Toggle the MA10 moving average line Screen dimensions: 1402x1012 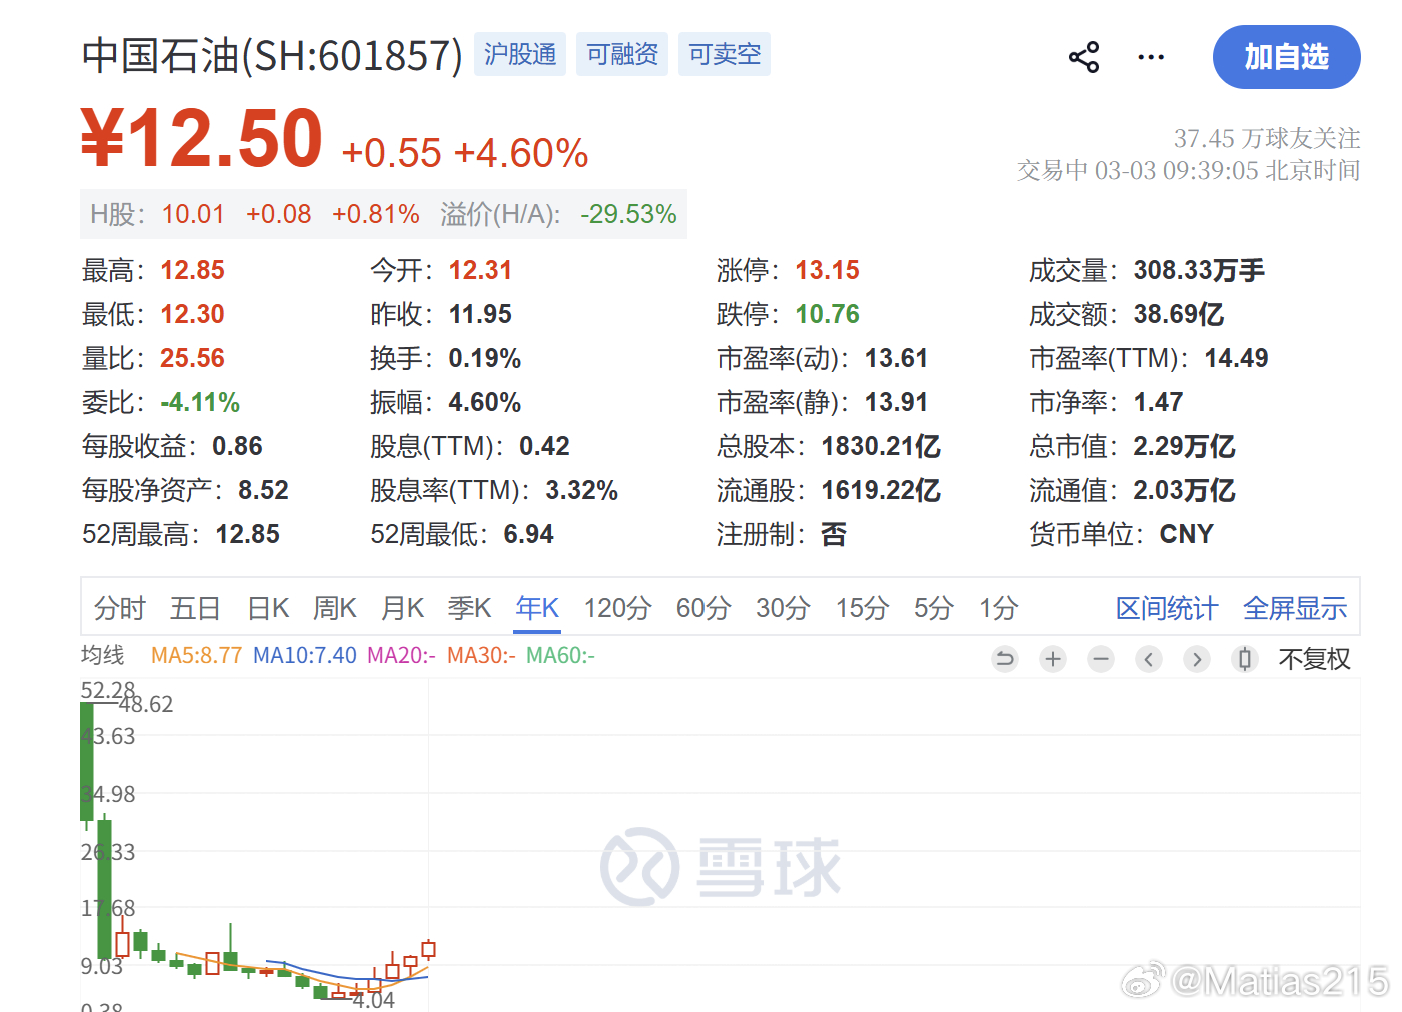(x=304, y=655)
